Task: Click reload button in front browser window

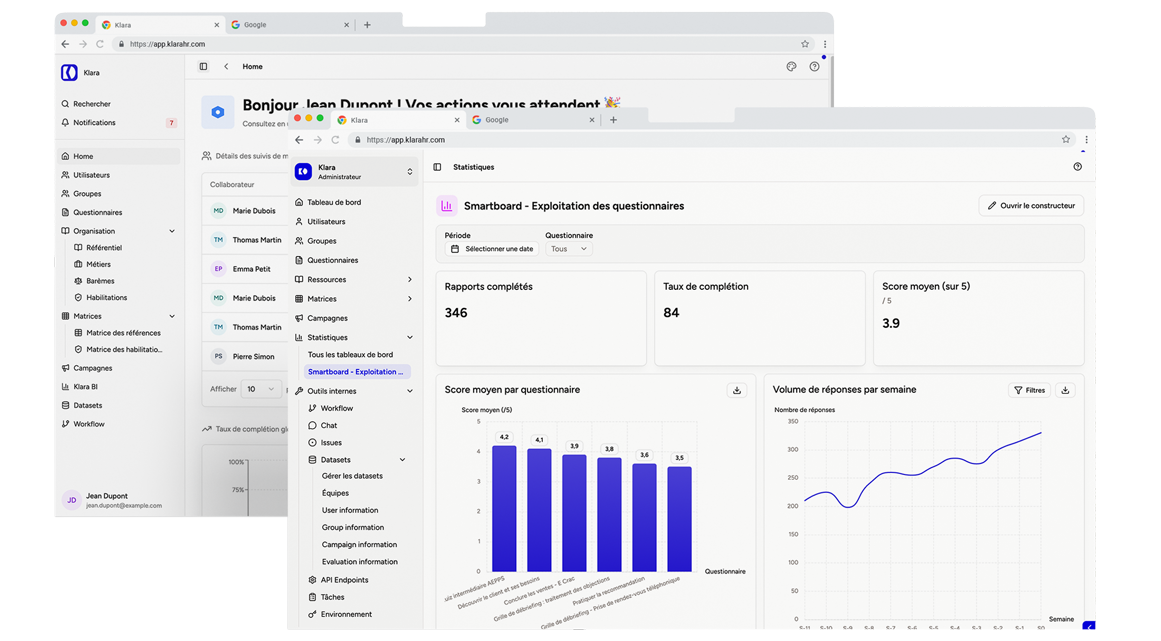Action: point(335,140)
